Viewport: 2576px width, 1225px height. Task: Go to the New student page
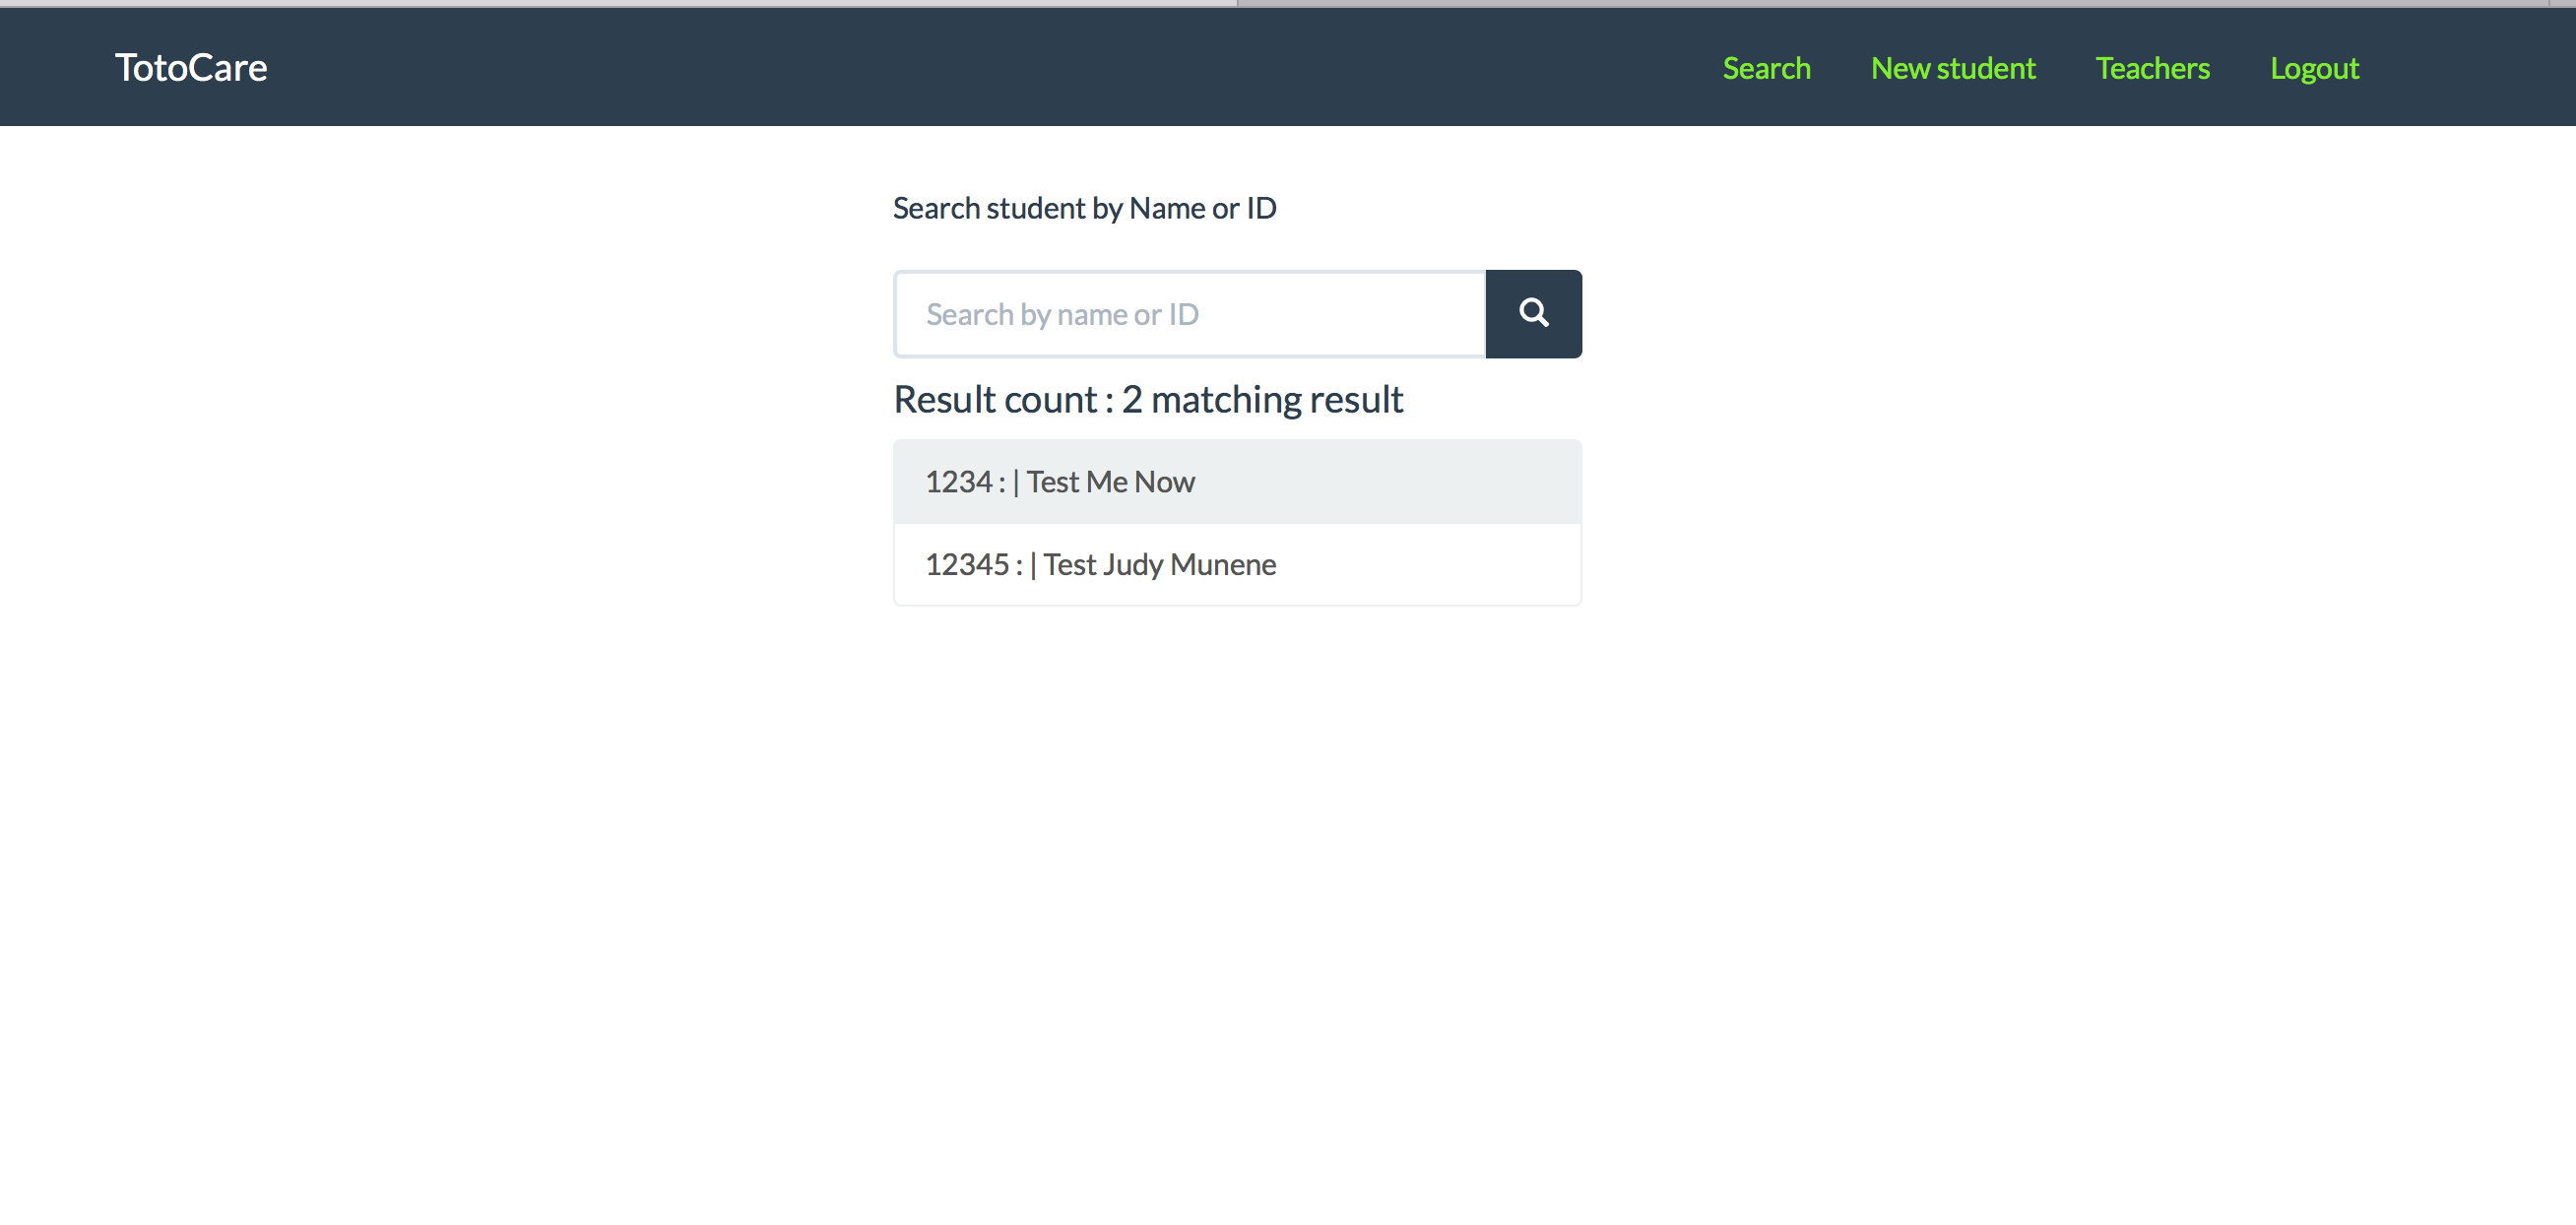coord(1952,68)
